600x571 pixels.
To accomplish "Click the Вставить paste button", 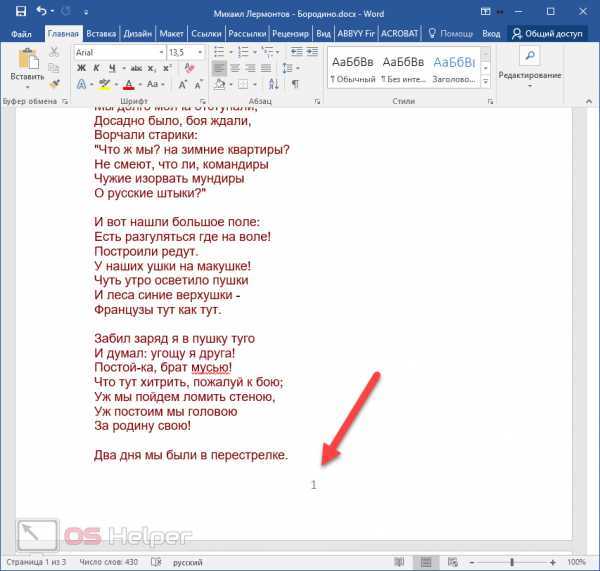I will [26, 66].
